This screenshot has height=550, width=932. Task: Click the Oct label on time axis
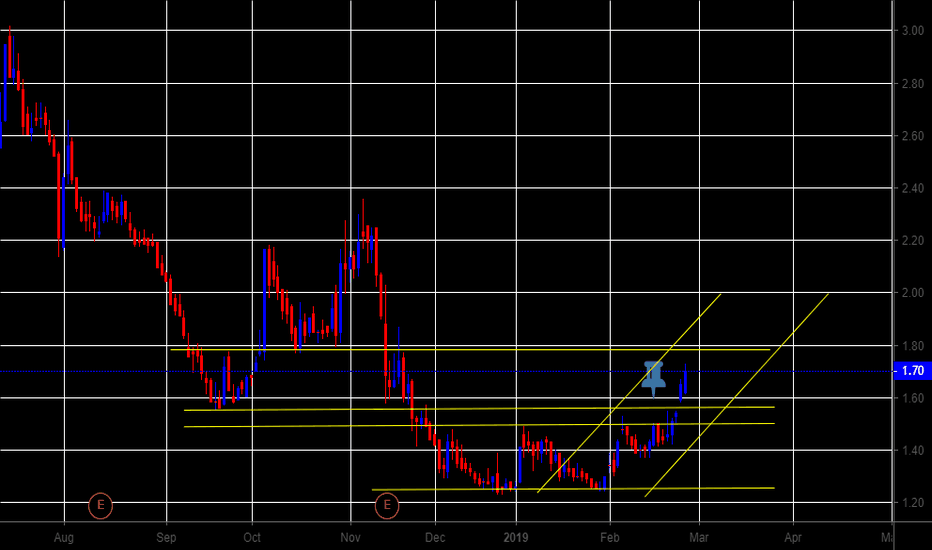[252, 538]
